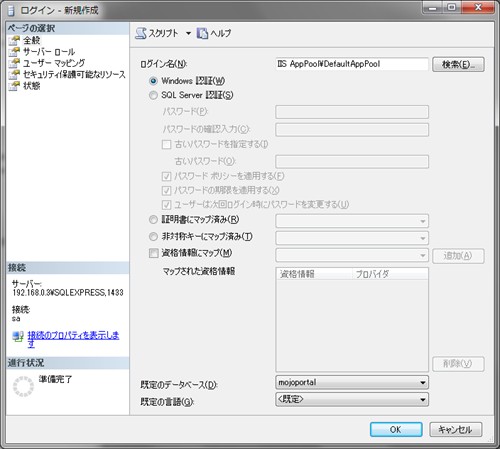The image size is (500, 449).
Task: Confirm with the OK button
Action: 396,429
